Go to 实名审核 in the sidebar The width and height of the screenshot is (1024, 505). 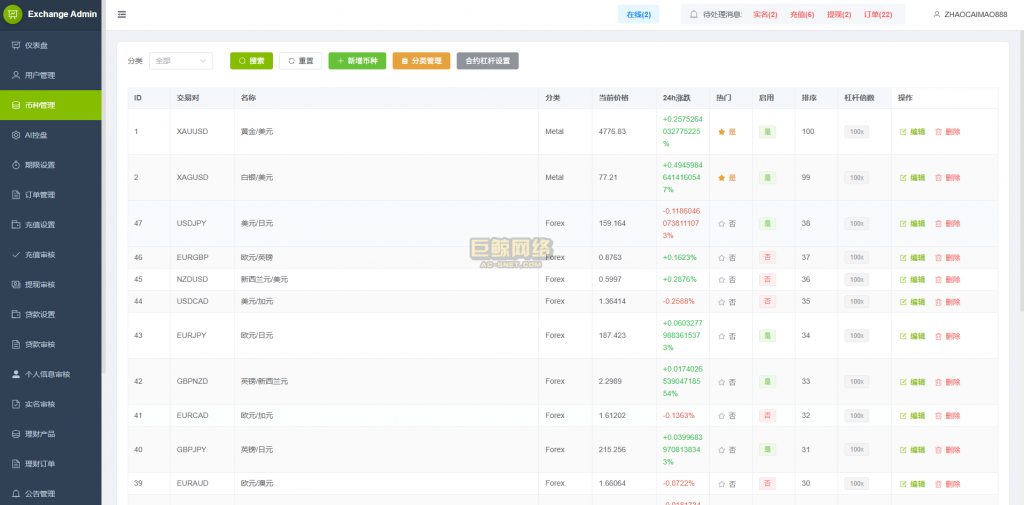50,404
